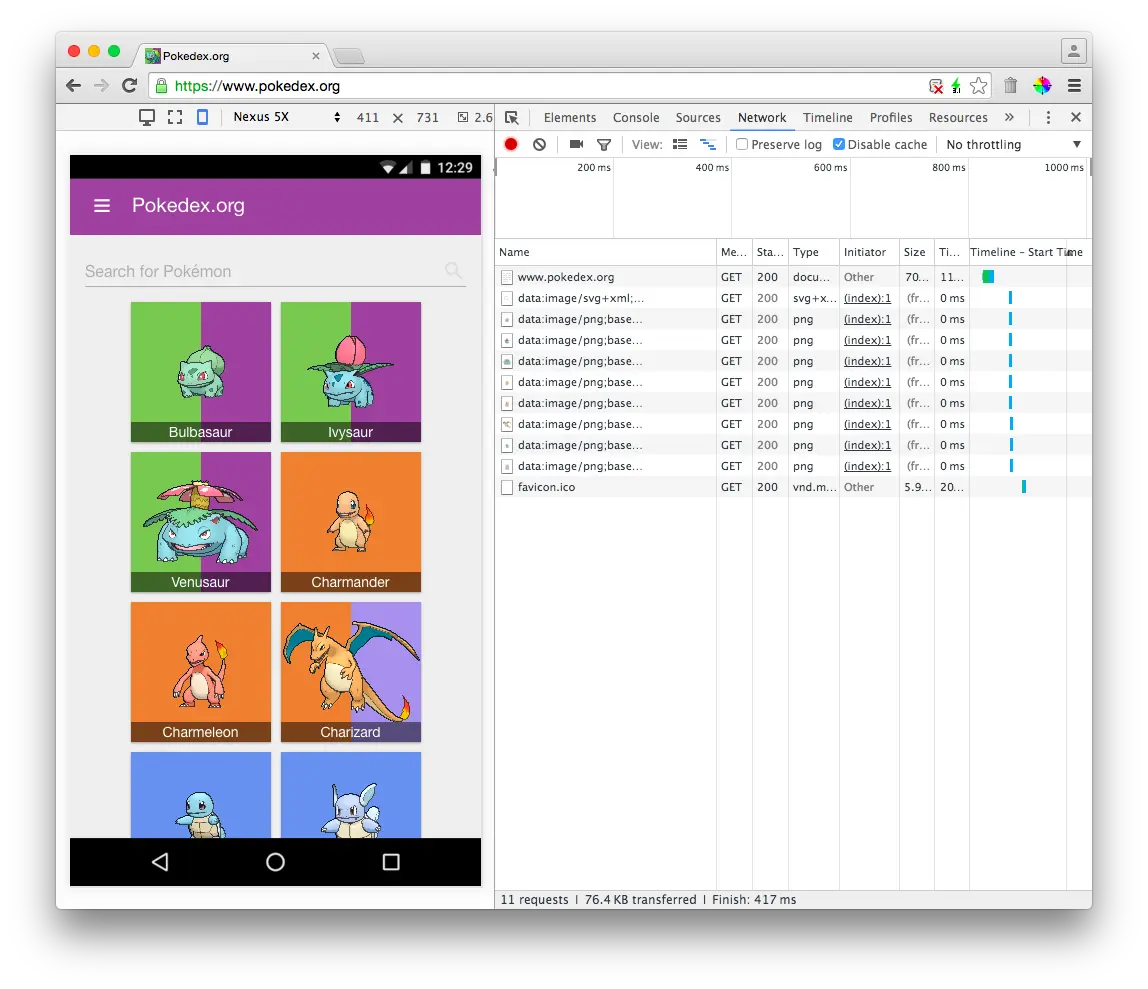
Task: Open the DevTools overflow menu (three dots)
Action: 1047,117
